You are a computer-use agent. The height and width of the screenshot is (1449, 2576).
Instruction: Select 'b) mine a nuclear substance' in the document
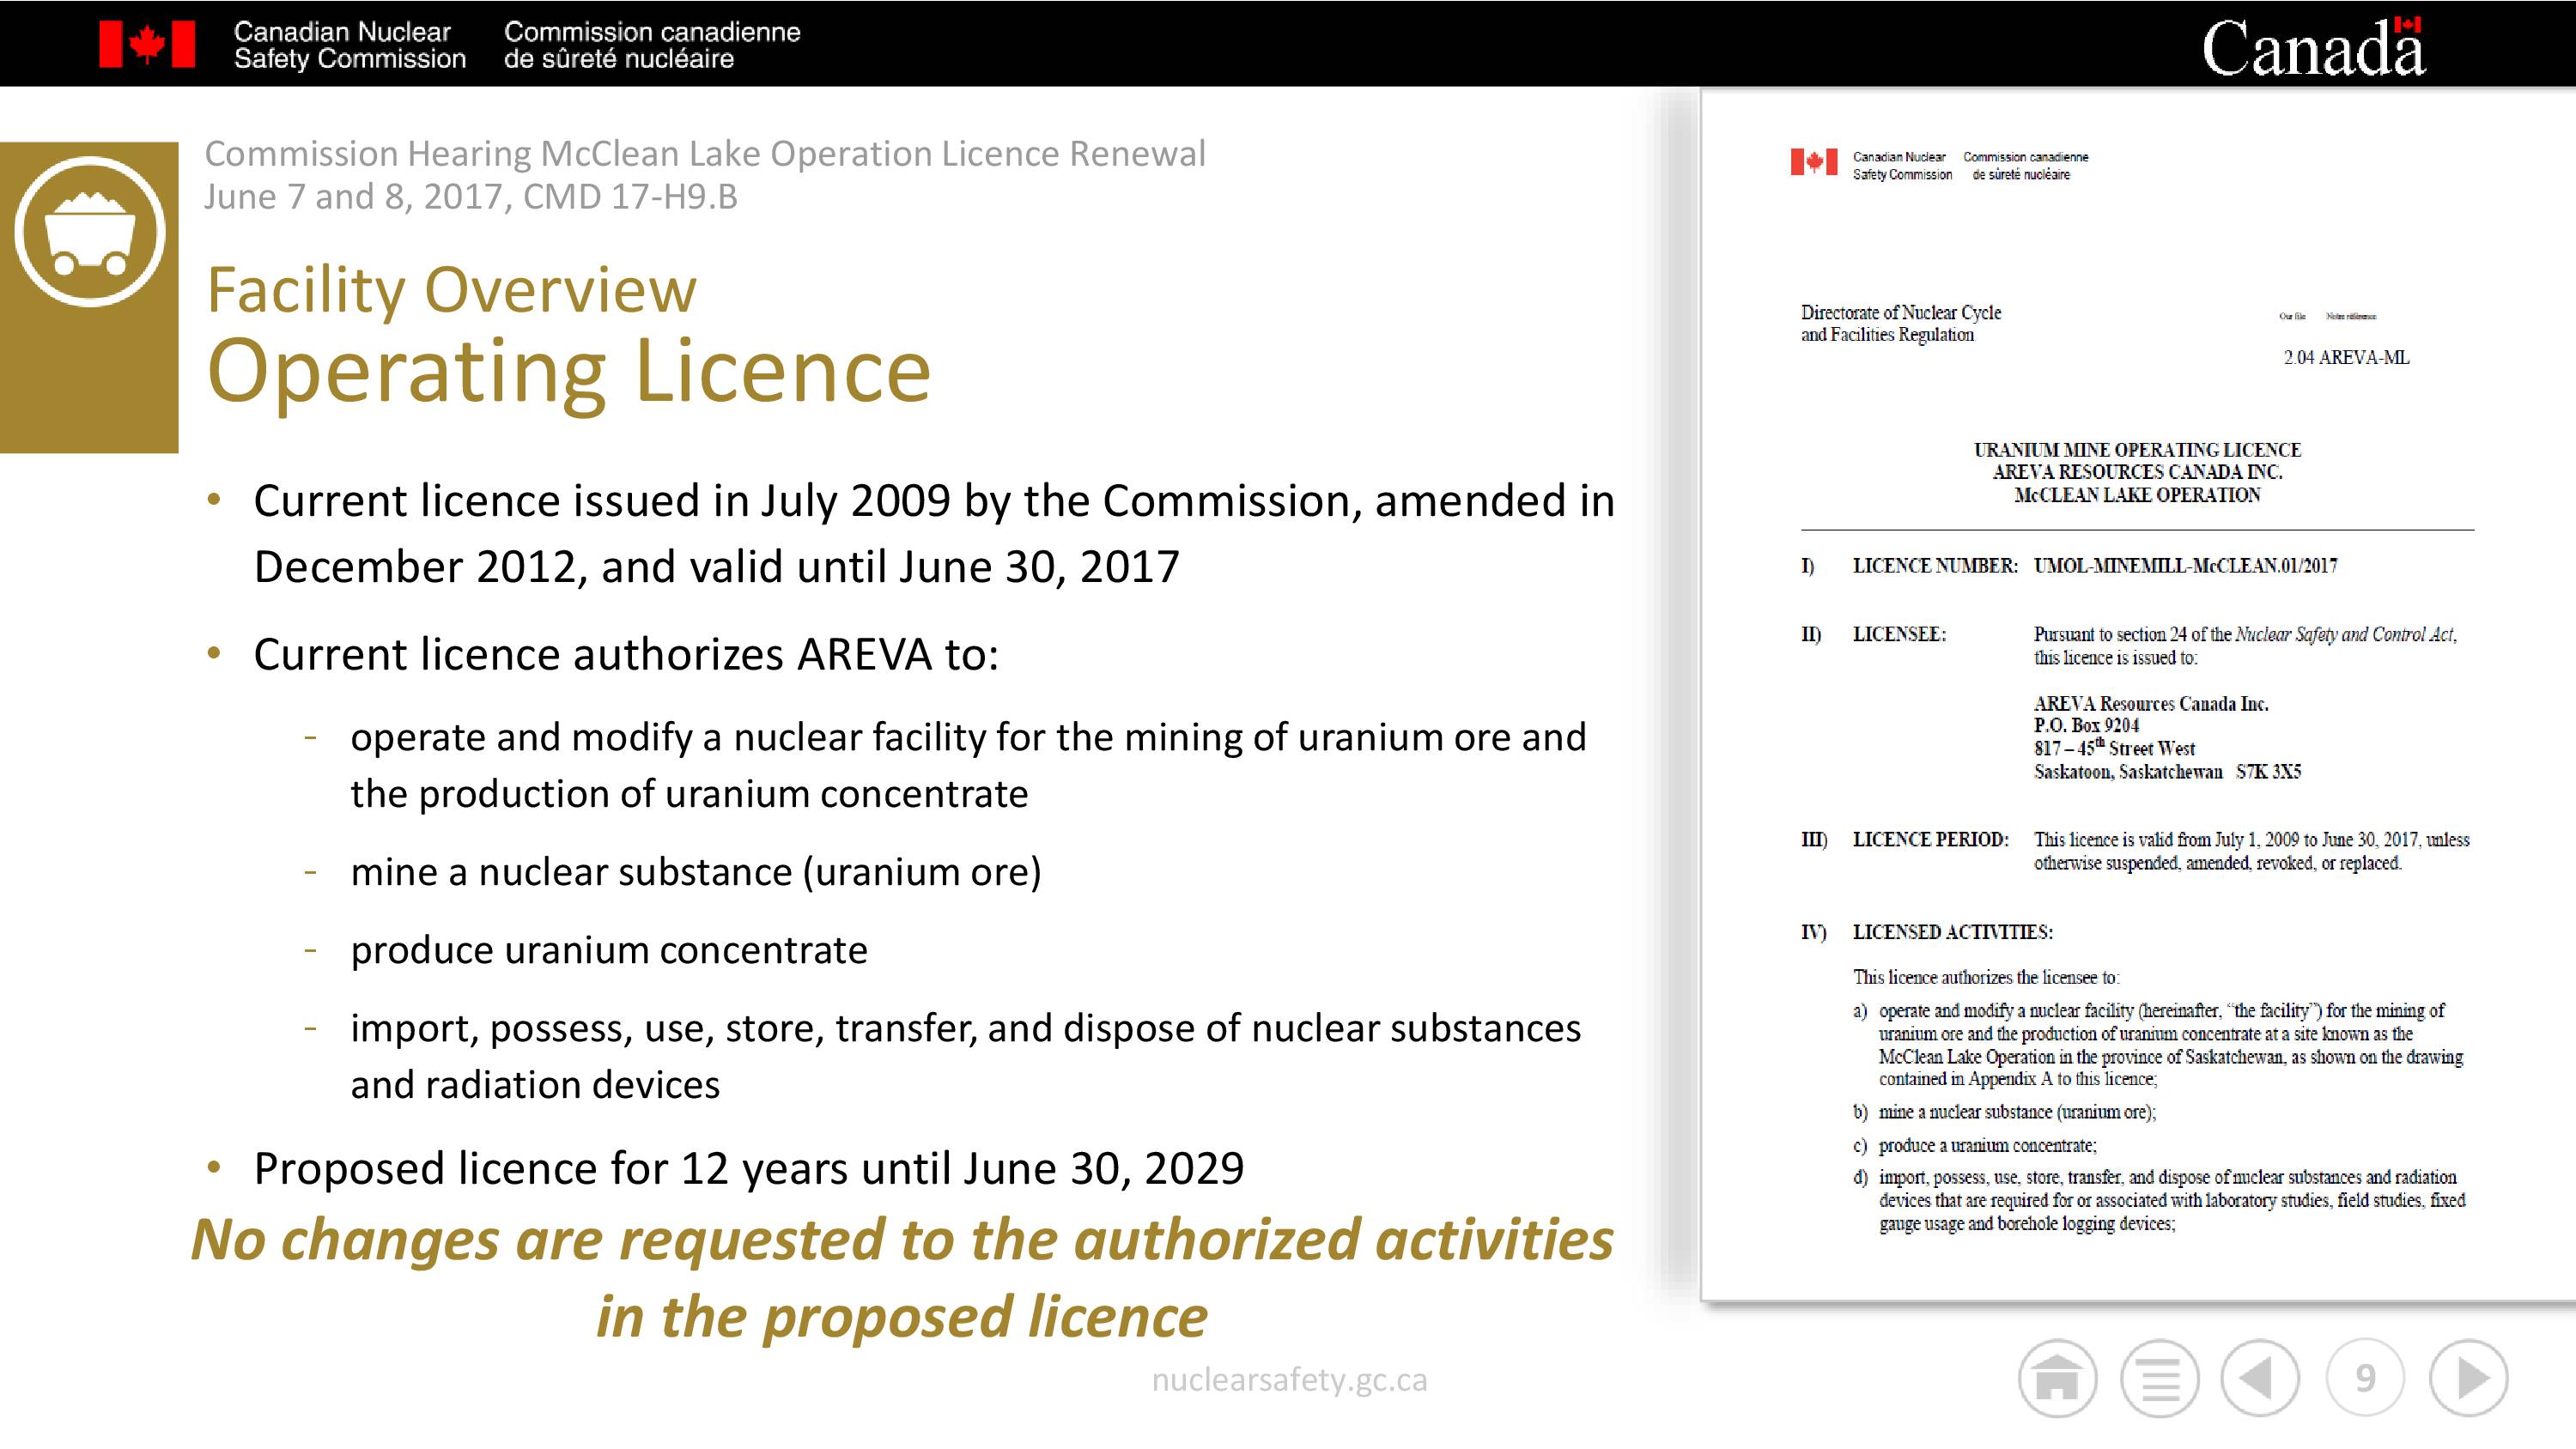(x=2004, y=1112)
